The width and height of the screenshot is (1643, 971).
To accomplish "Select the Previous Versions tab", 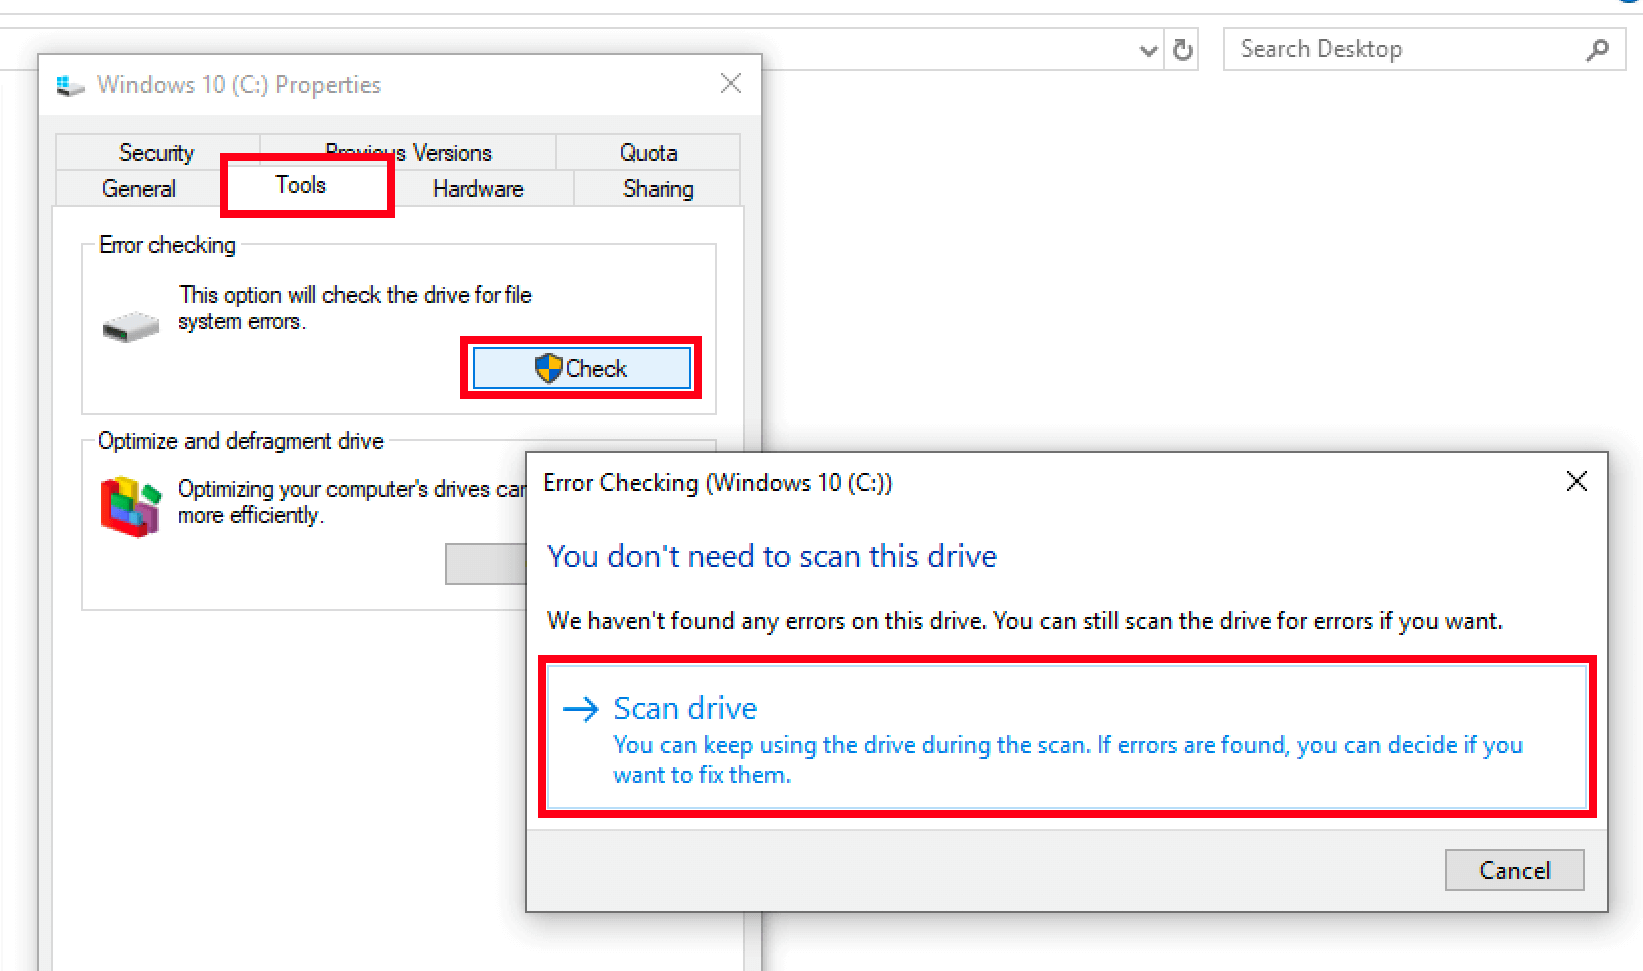I will (x=409, y=151).
